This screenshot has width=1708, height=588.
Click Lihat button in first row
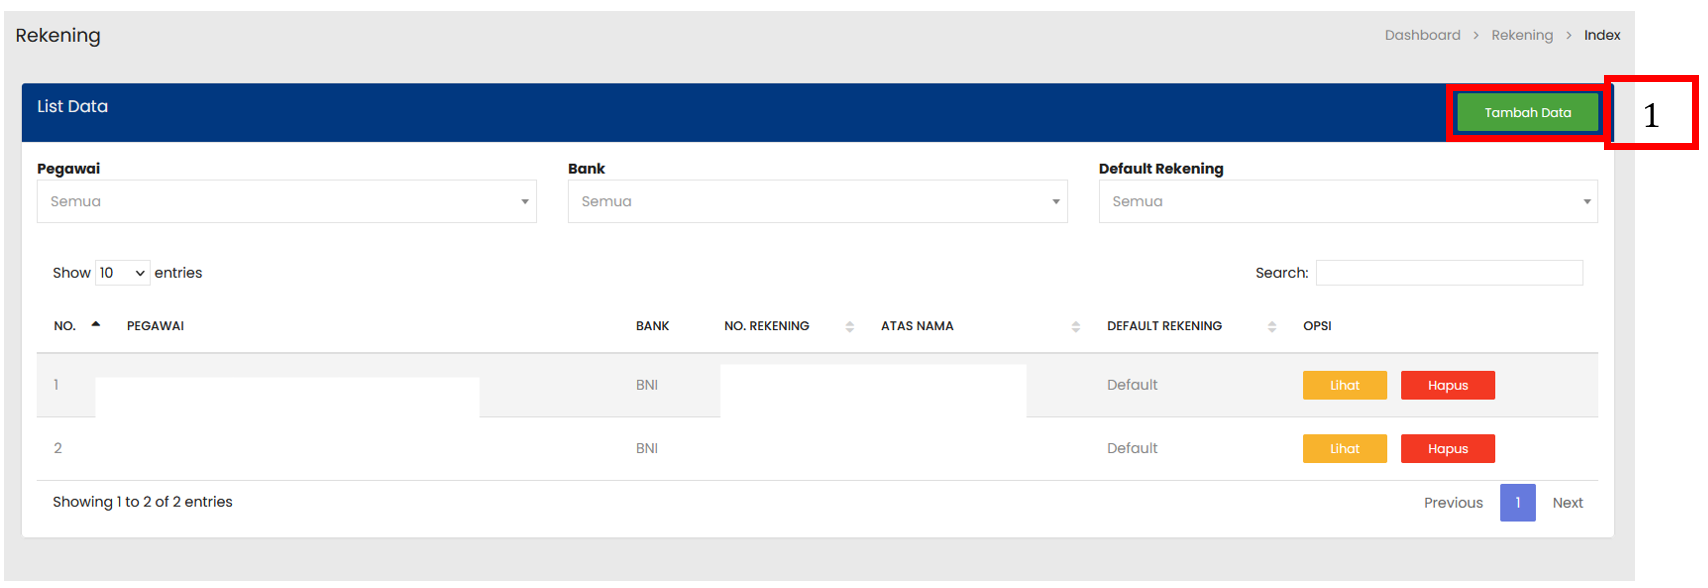(x=1344, y=386)
